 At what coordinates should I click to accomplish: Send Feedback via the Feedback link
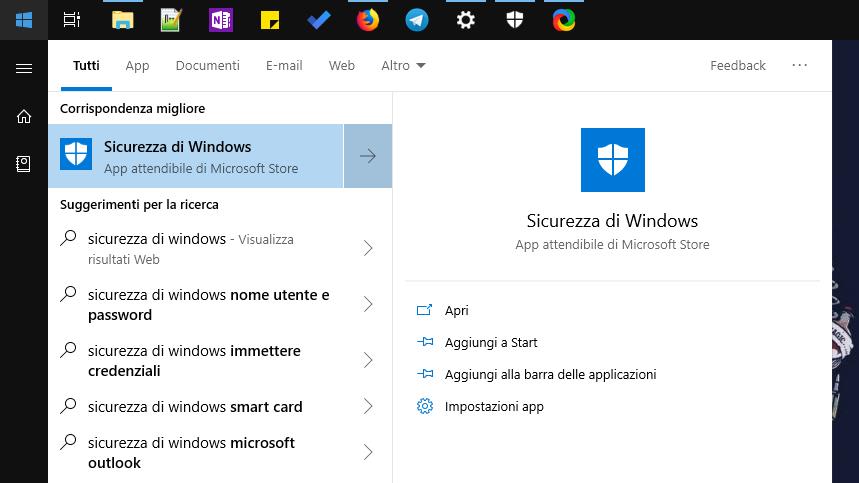click(x=737, y=66)
